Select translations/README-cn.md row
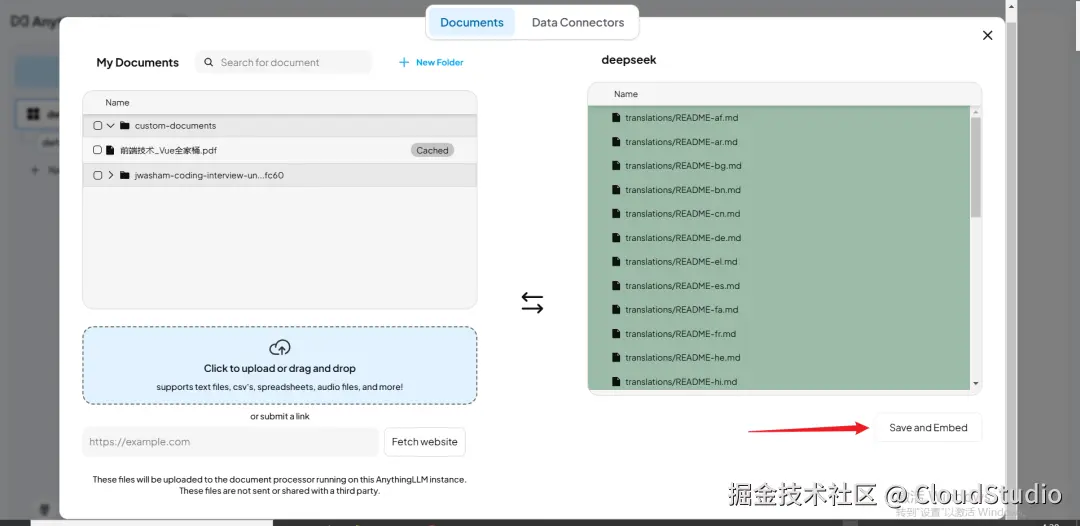Image resolution: width=1080 pixels, height=526 pixels. (779, 213)
